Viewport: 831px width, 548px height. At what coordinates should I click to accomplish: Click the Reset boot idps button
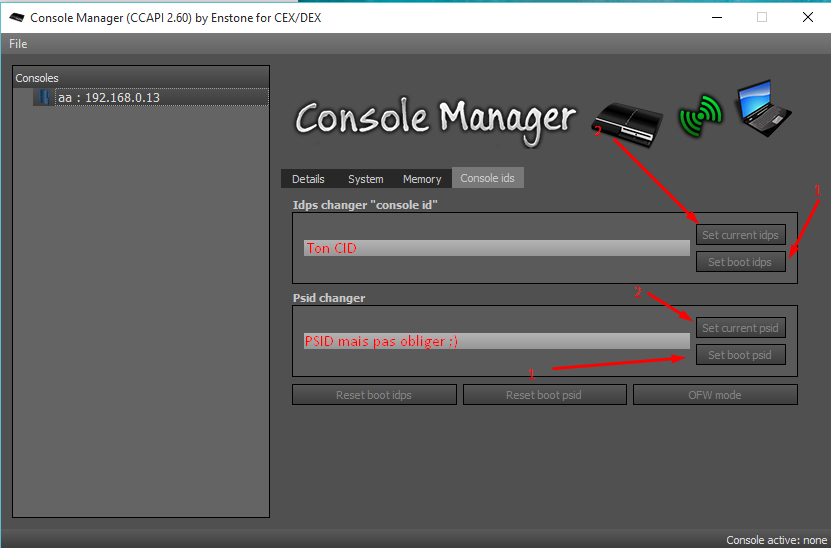click(x=374, y=395)
